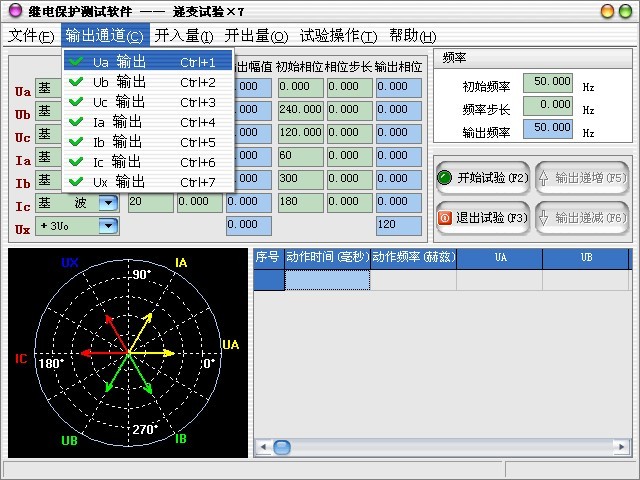Expand the Ux +3Uo dropdown arrow
The image size is (640, 480).
(108, 226)
